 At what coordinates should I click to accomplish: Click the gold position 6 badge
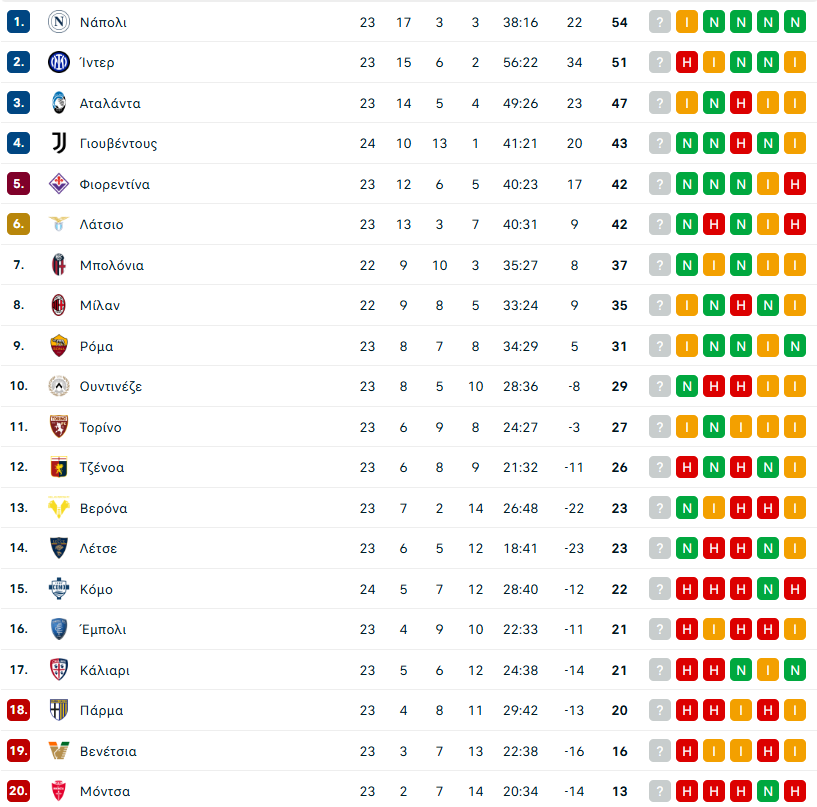[18, 224]
